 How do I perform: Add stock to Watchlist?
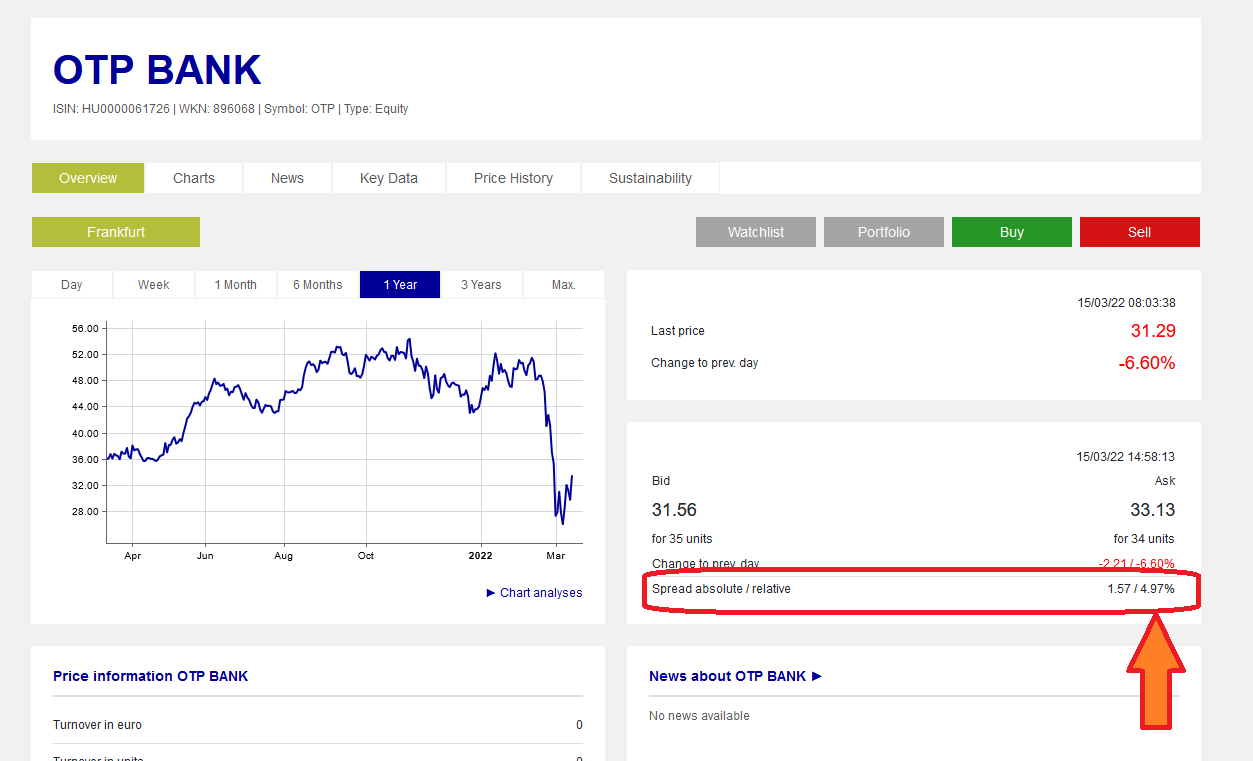click(756, 232)
